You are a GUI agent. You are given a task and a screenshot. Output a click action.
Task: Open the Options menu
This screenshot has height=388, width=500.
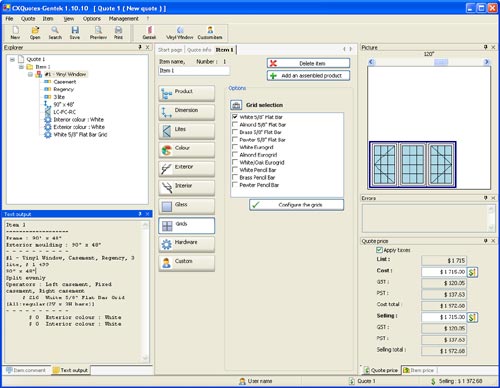tap(92, 19)
